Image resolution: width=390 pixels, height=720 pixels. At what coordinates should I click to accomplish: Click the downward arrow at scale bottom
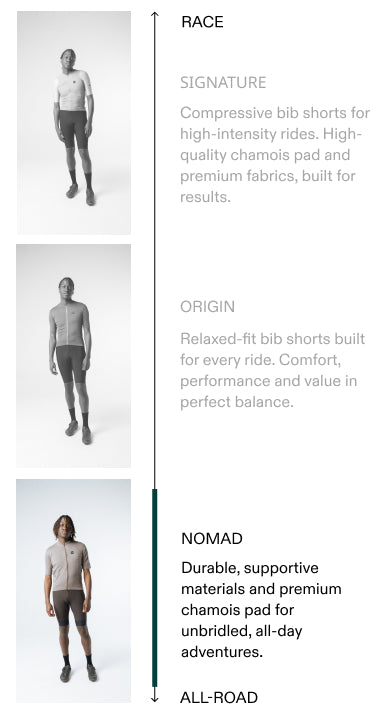click(x=155, y=697)
